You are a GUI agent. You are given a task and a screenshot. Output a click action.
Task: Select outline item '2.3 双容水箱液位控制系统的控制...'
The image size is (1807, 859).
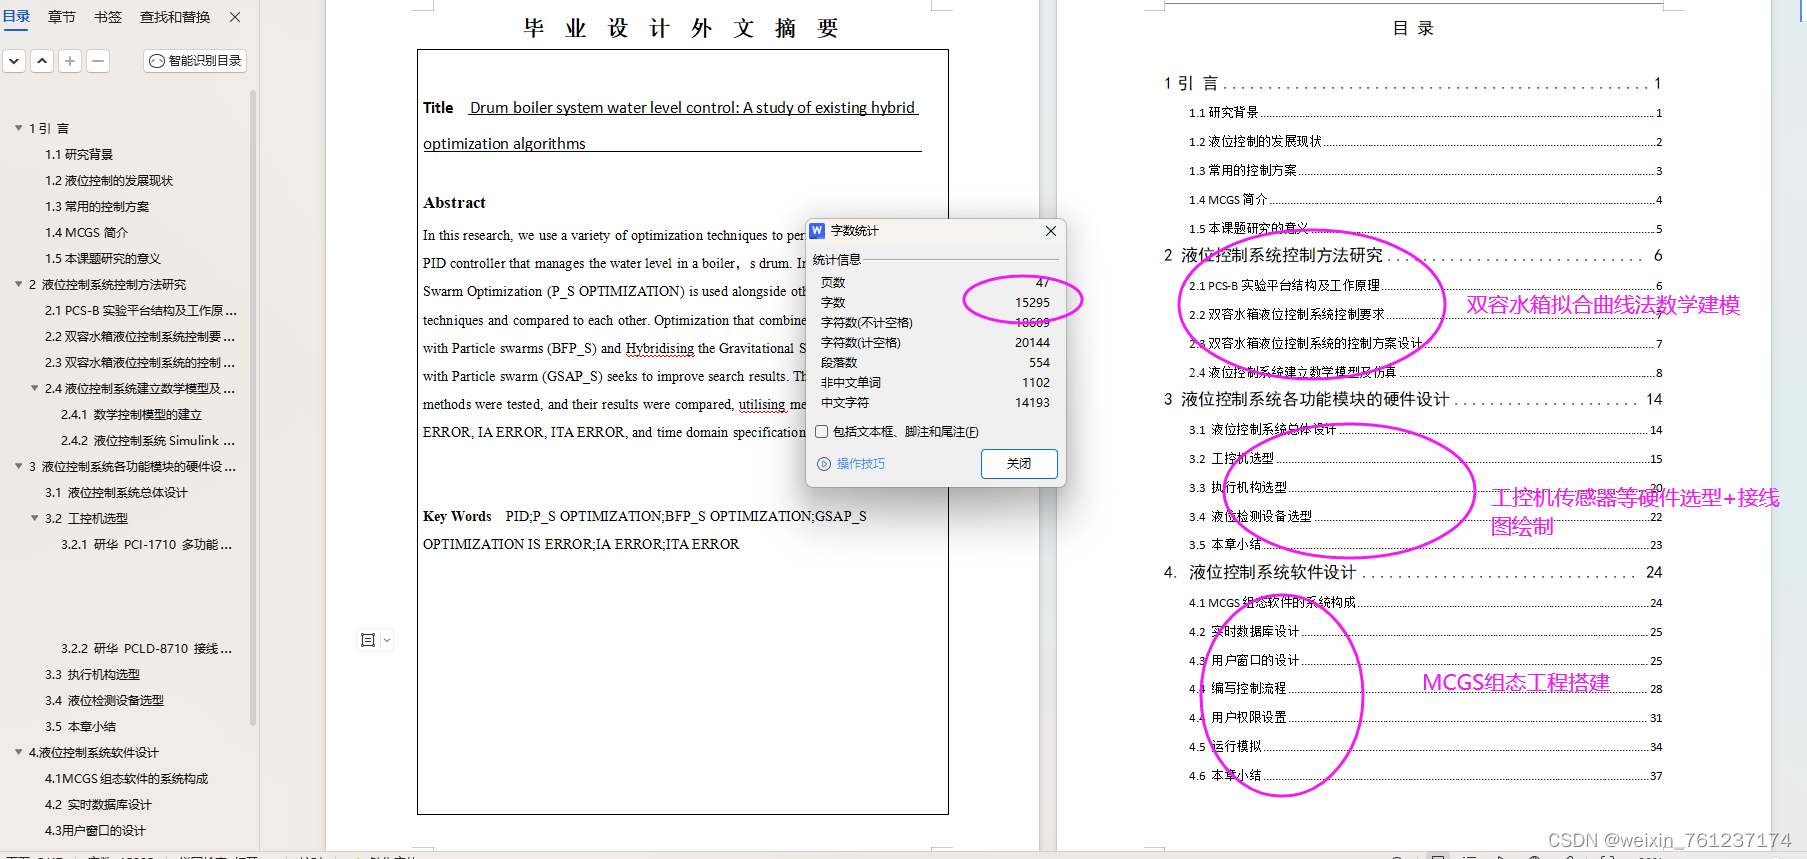point(140,362)
